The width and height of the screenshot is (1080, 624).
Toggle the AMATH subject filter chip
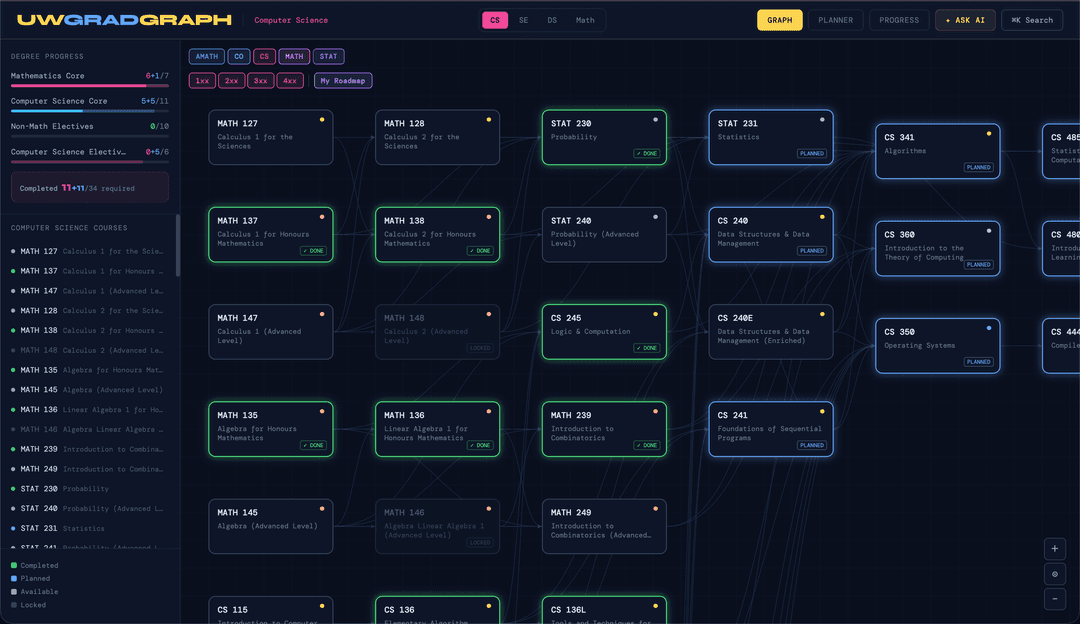206,57
